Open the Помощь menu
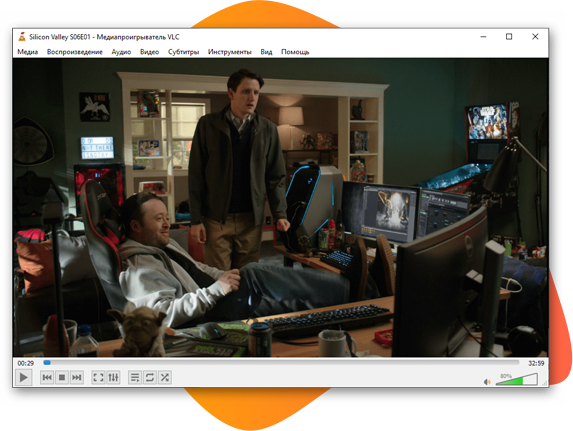 (295, 52)
